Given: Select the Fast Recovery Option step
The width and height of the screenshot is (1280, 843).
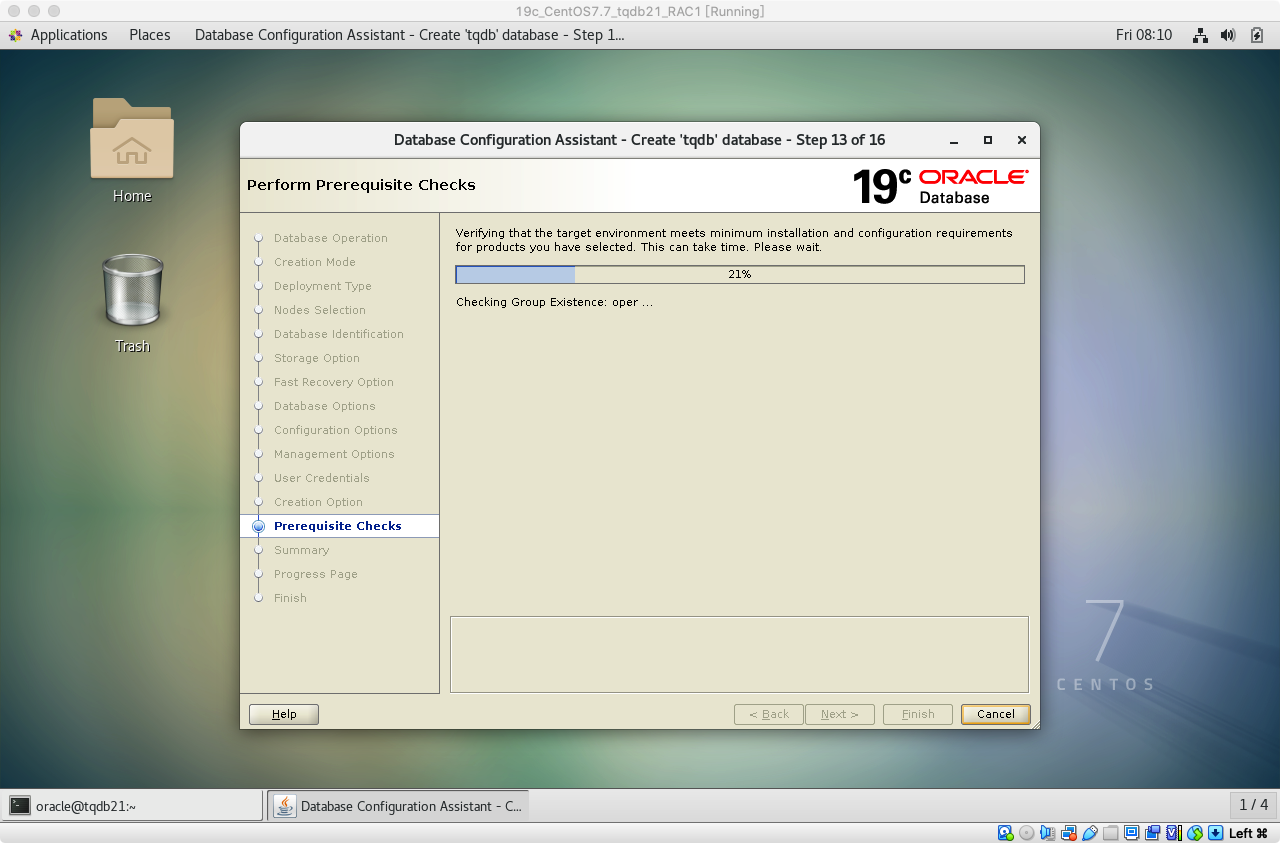Looking at the screenshot, I should 334,382.
